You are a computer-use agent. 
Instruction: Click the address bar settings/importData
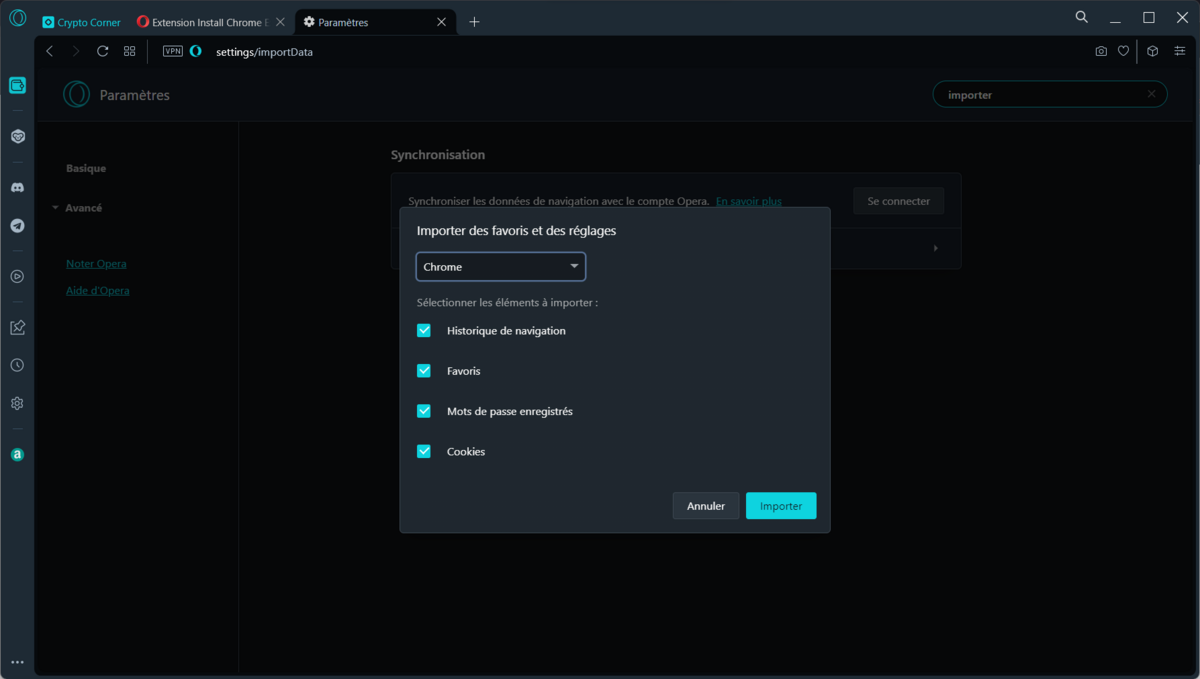pos(264,51)
